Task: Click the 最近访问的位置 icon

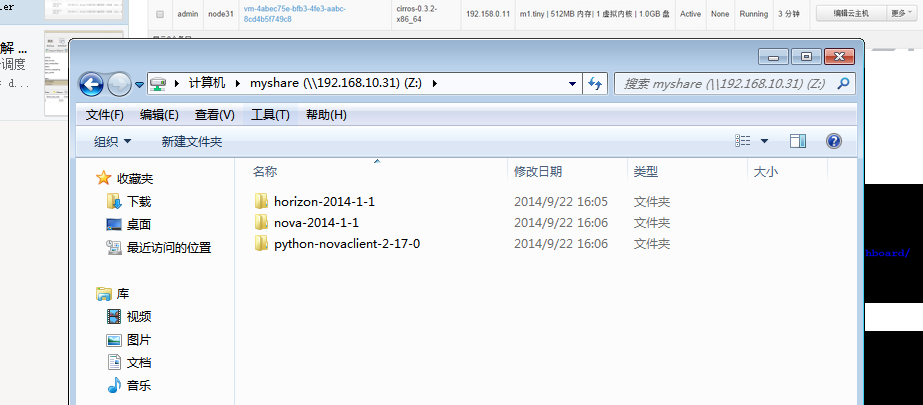Action: 114,247
